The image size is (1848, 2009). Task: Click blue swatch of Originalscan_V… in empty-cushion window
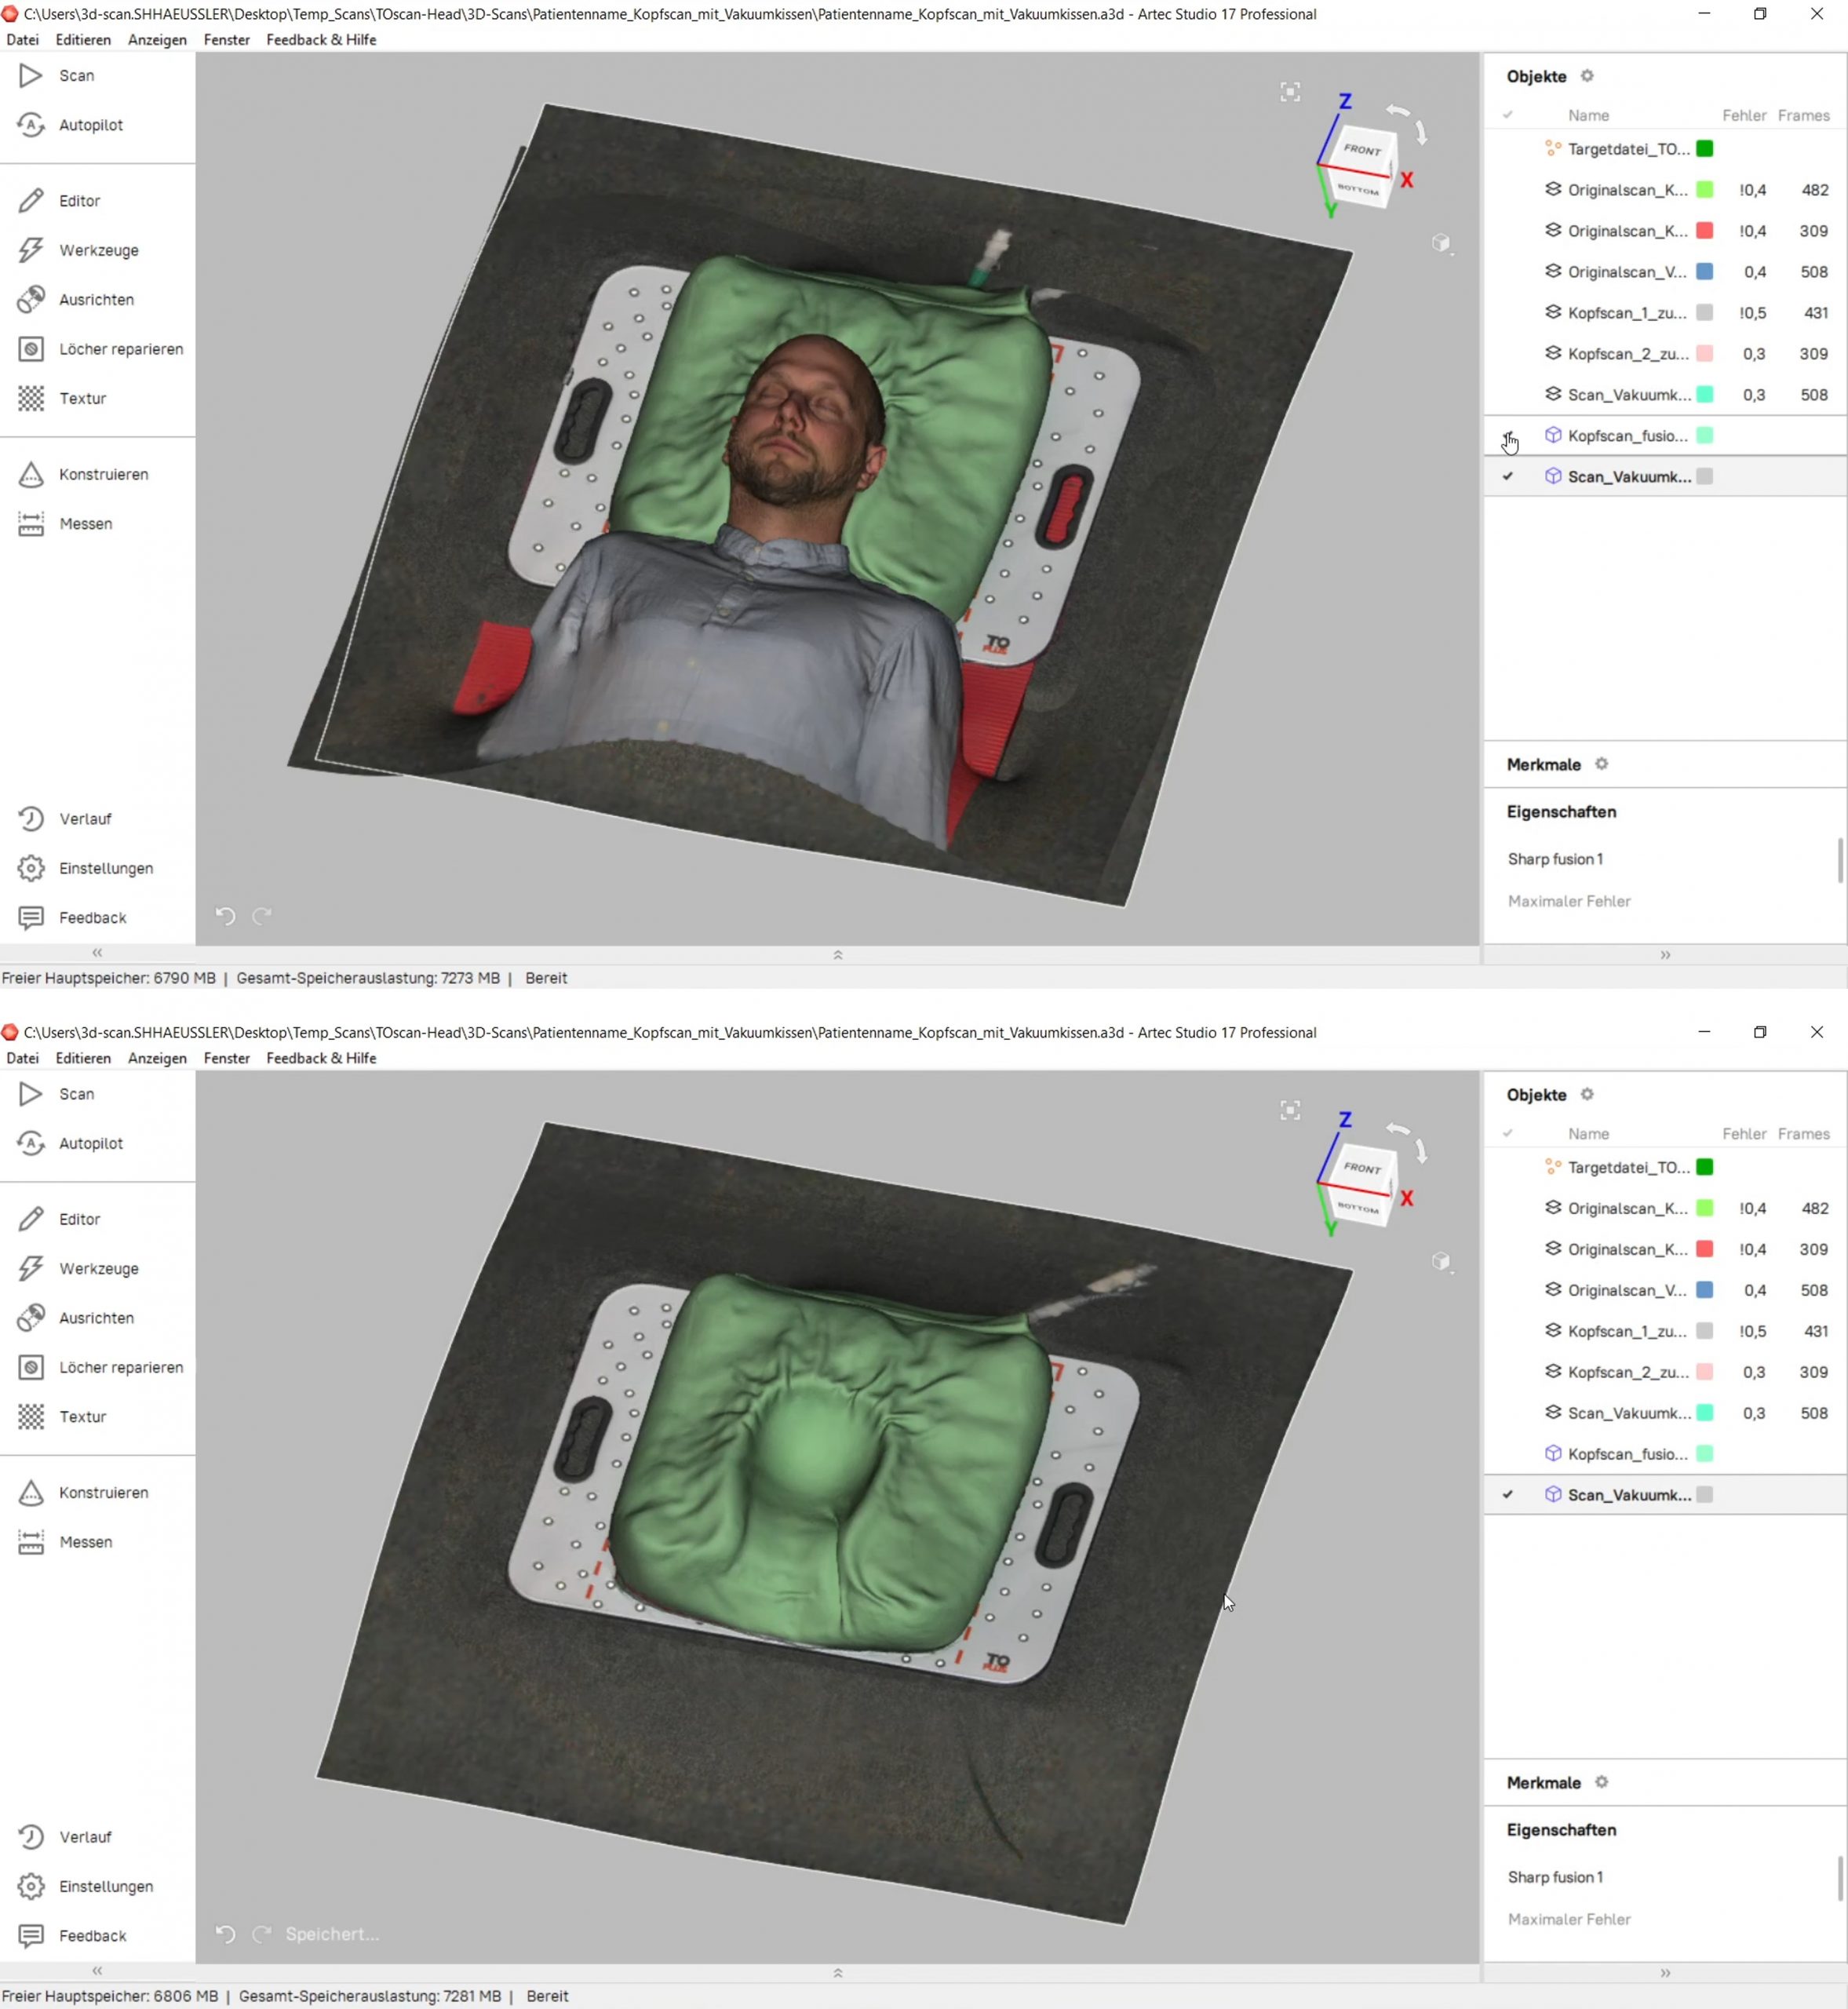(1705, 1290)
